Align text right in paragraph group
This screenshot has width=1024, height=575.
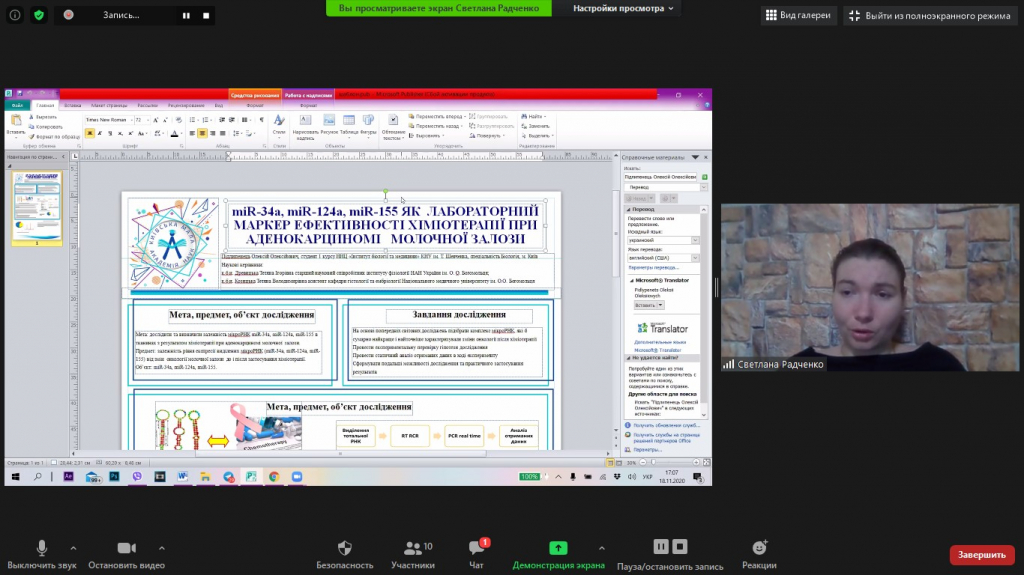pos(212,133)
